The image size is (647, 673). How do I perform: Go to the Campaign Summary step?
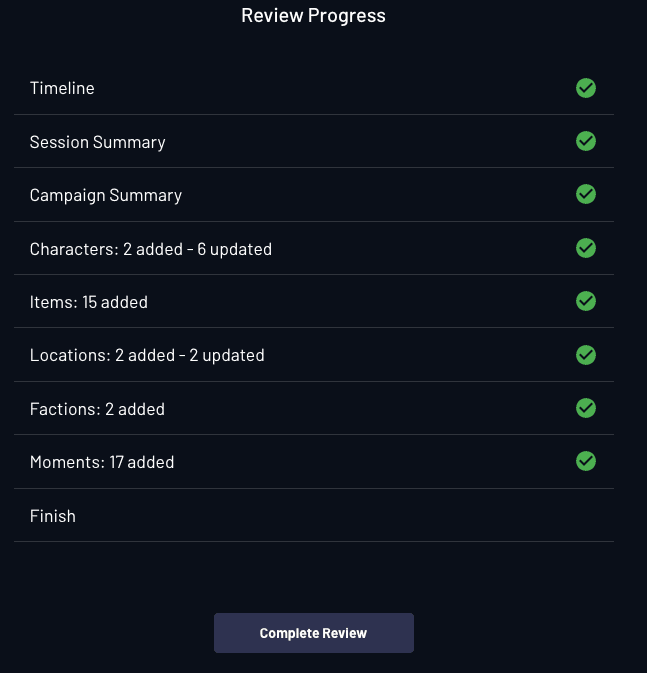click(105, 195)
